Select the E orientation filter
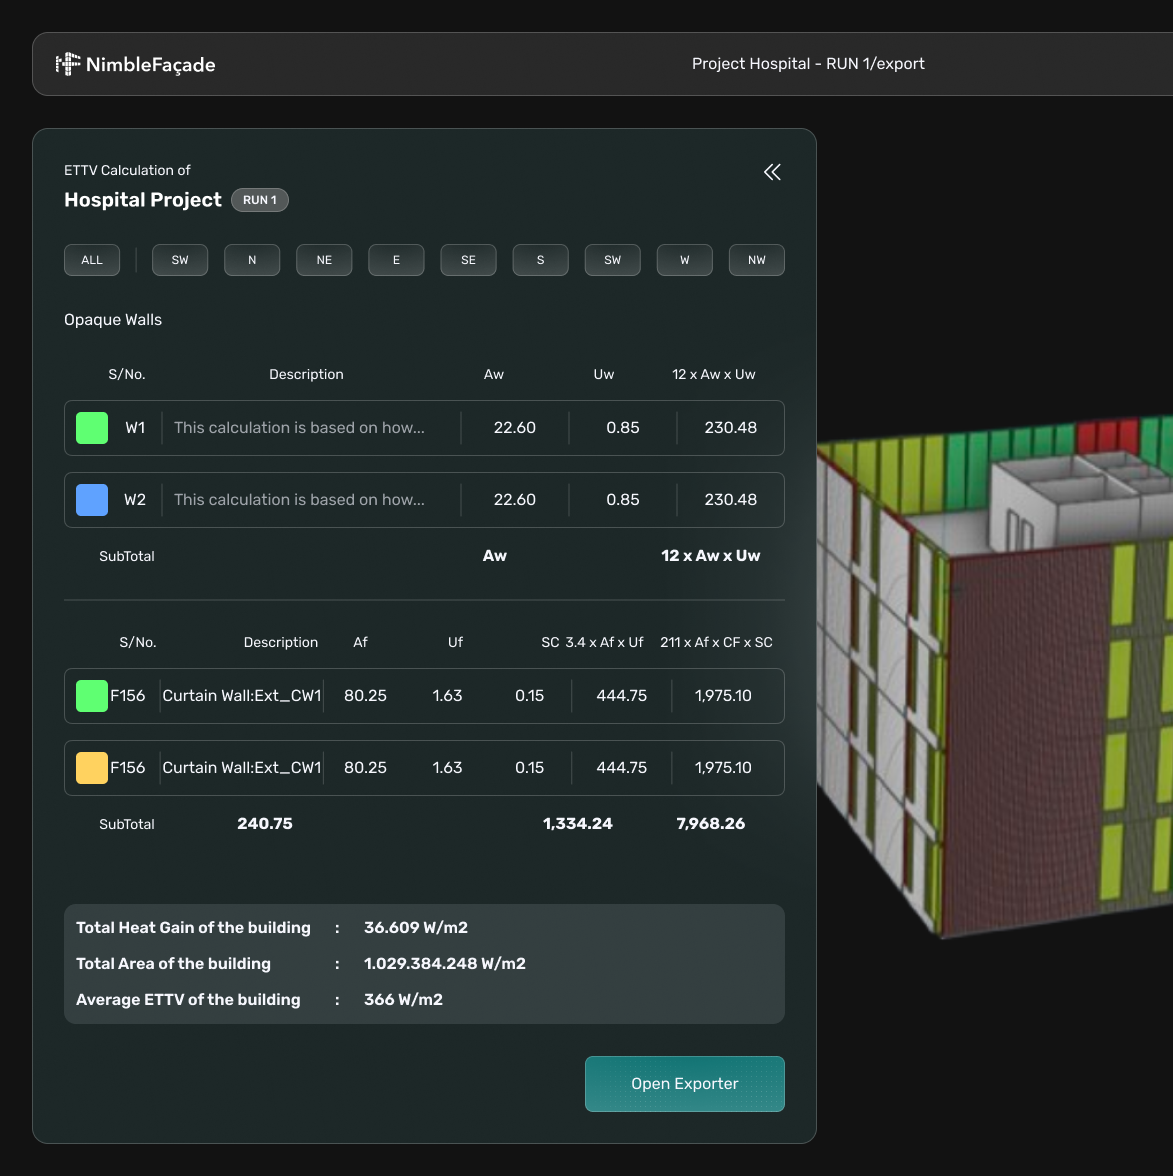1173x1176 pixels. point(396,260)
